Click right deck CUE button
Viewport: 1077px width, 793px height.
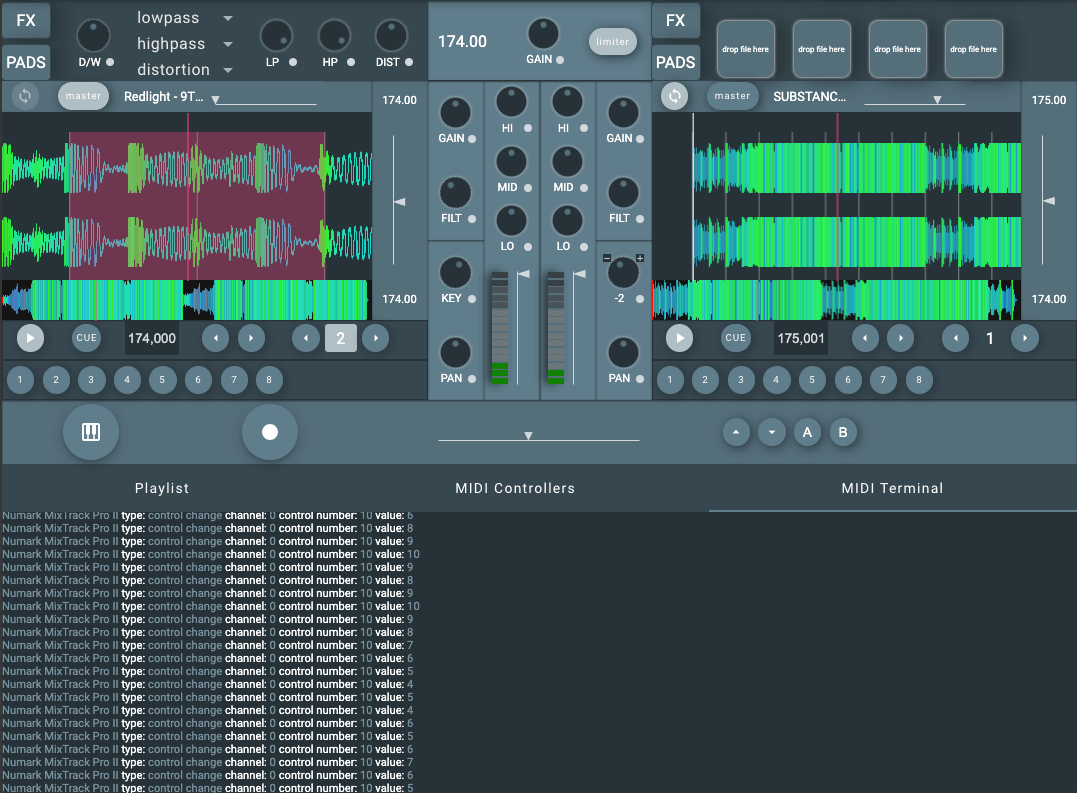pyautogui.click(x=736, y=338)
